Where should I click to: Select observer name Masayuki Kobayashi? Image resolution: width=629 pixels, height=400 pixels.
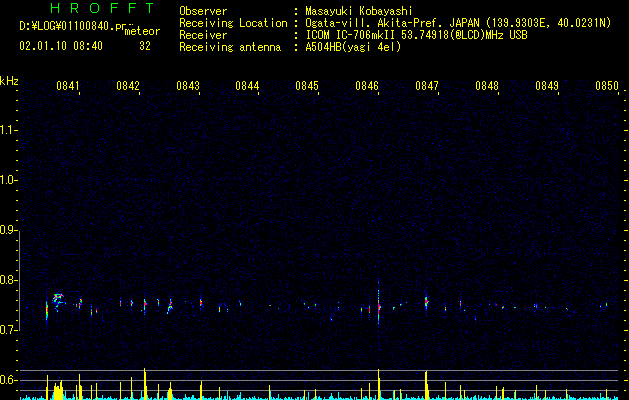coord(358,11)
